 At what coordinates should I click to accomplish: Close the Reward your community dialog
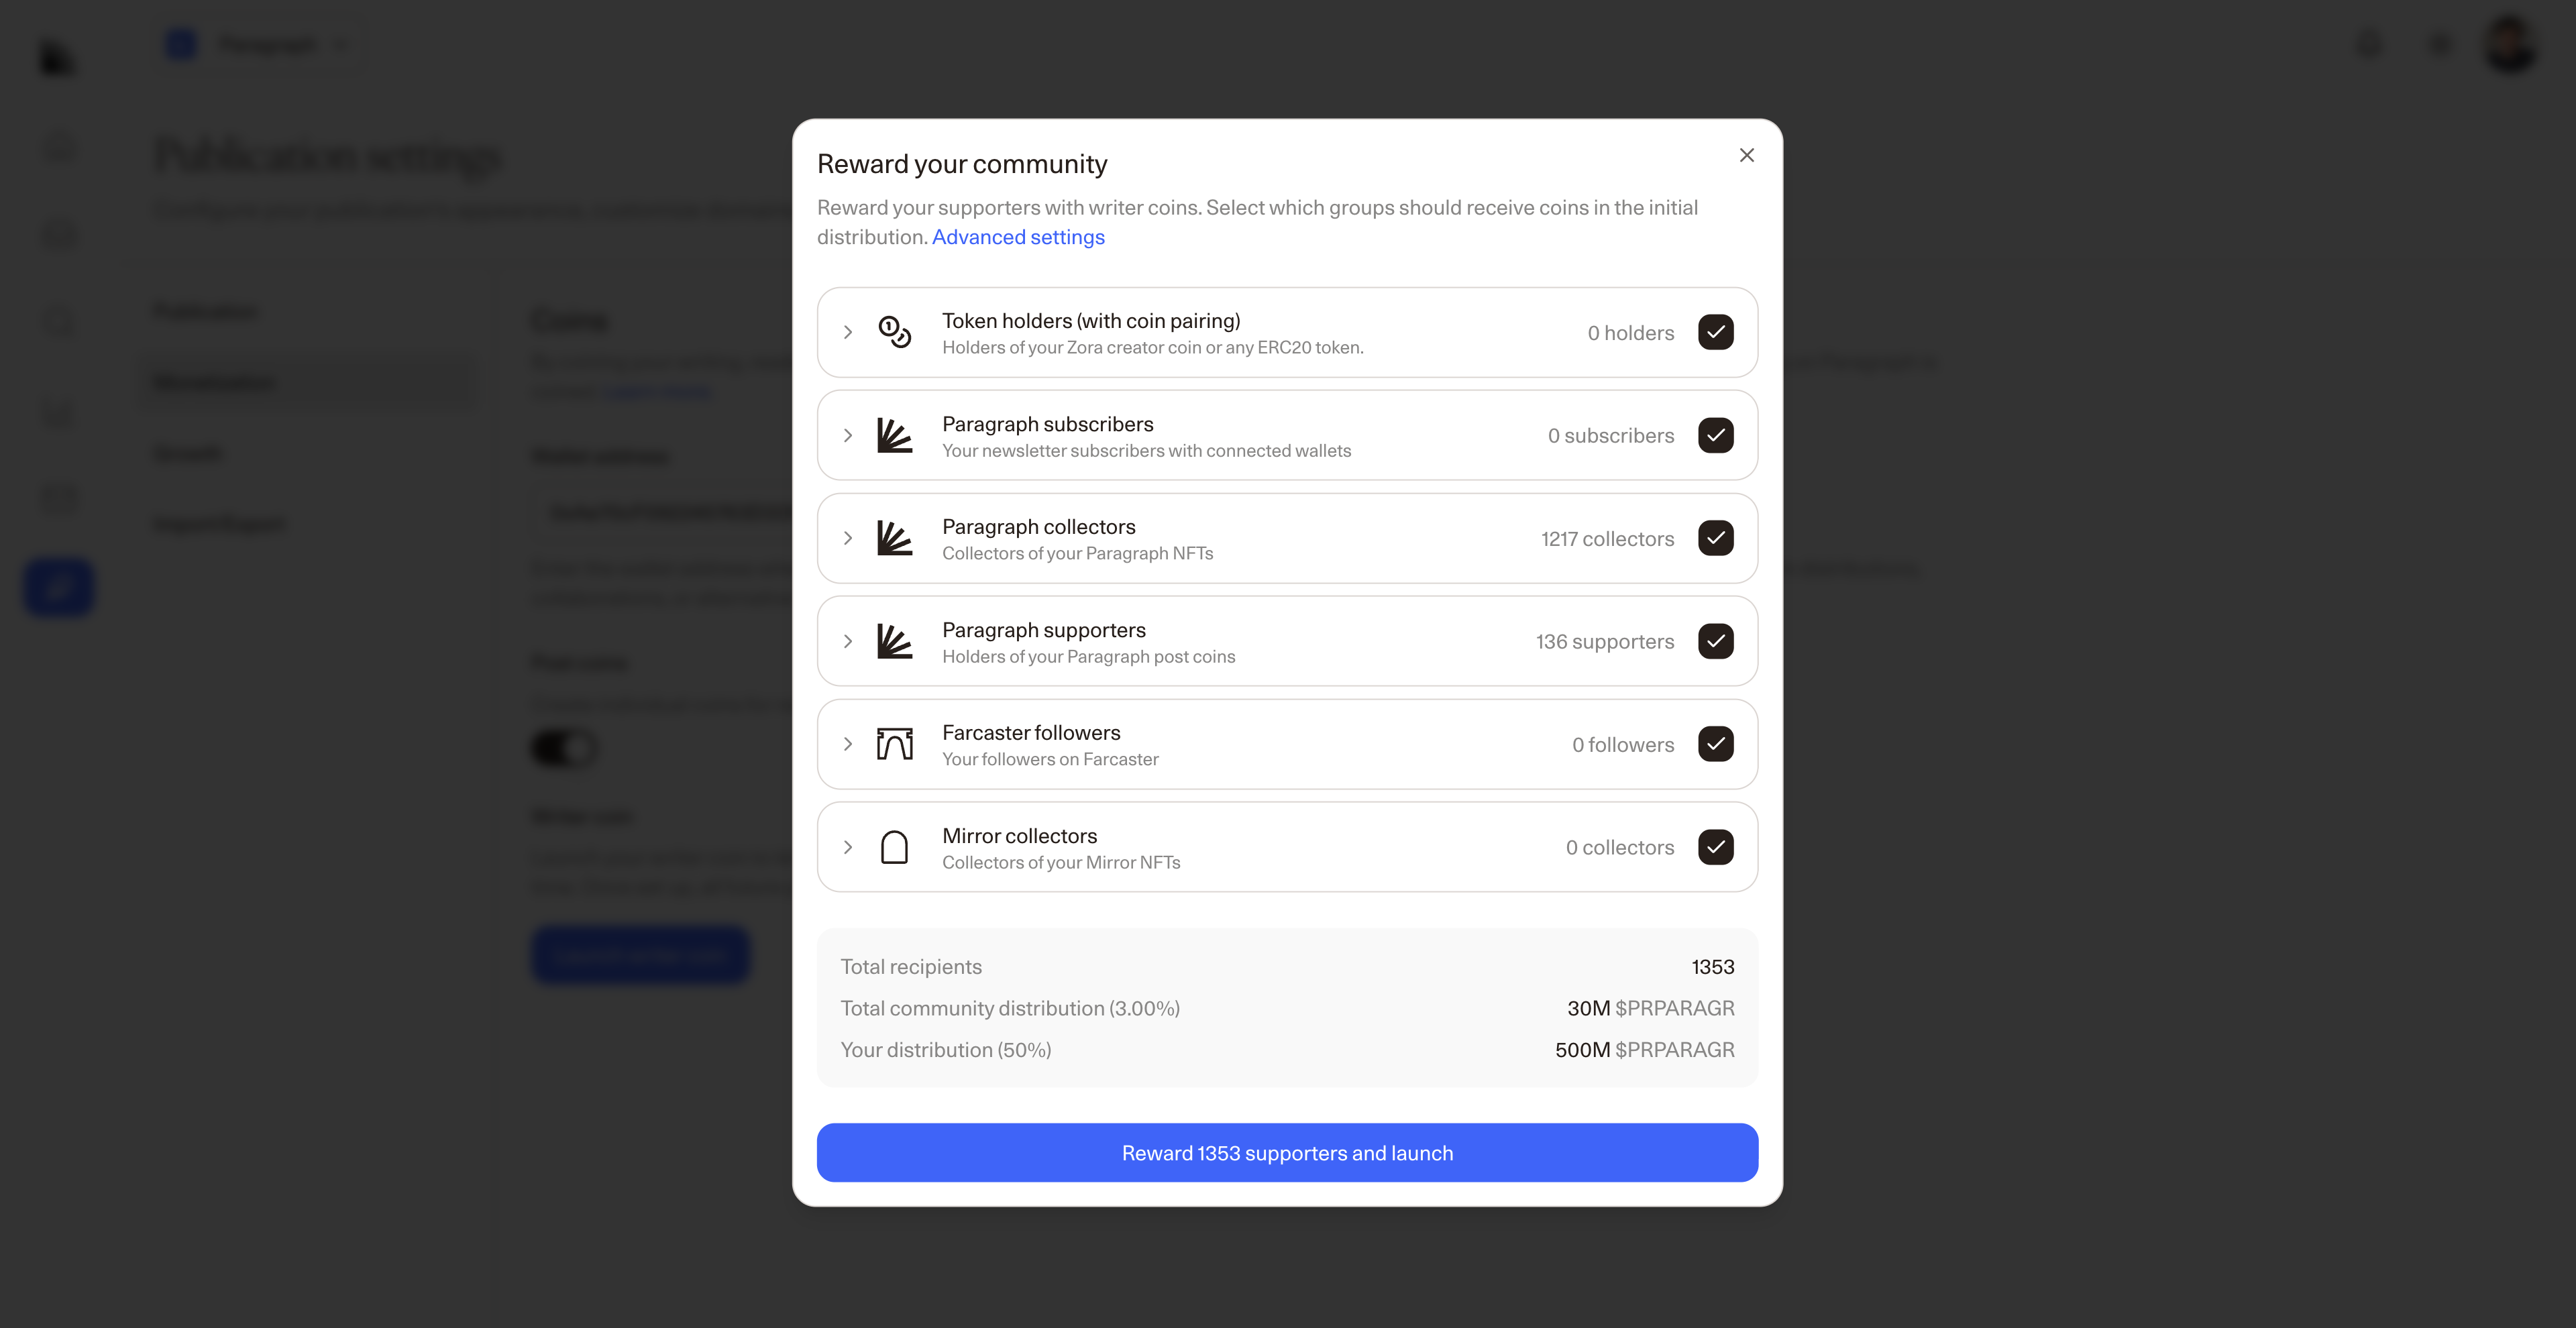pyautogui.click(x=1746, y=155)
